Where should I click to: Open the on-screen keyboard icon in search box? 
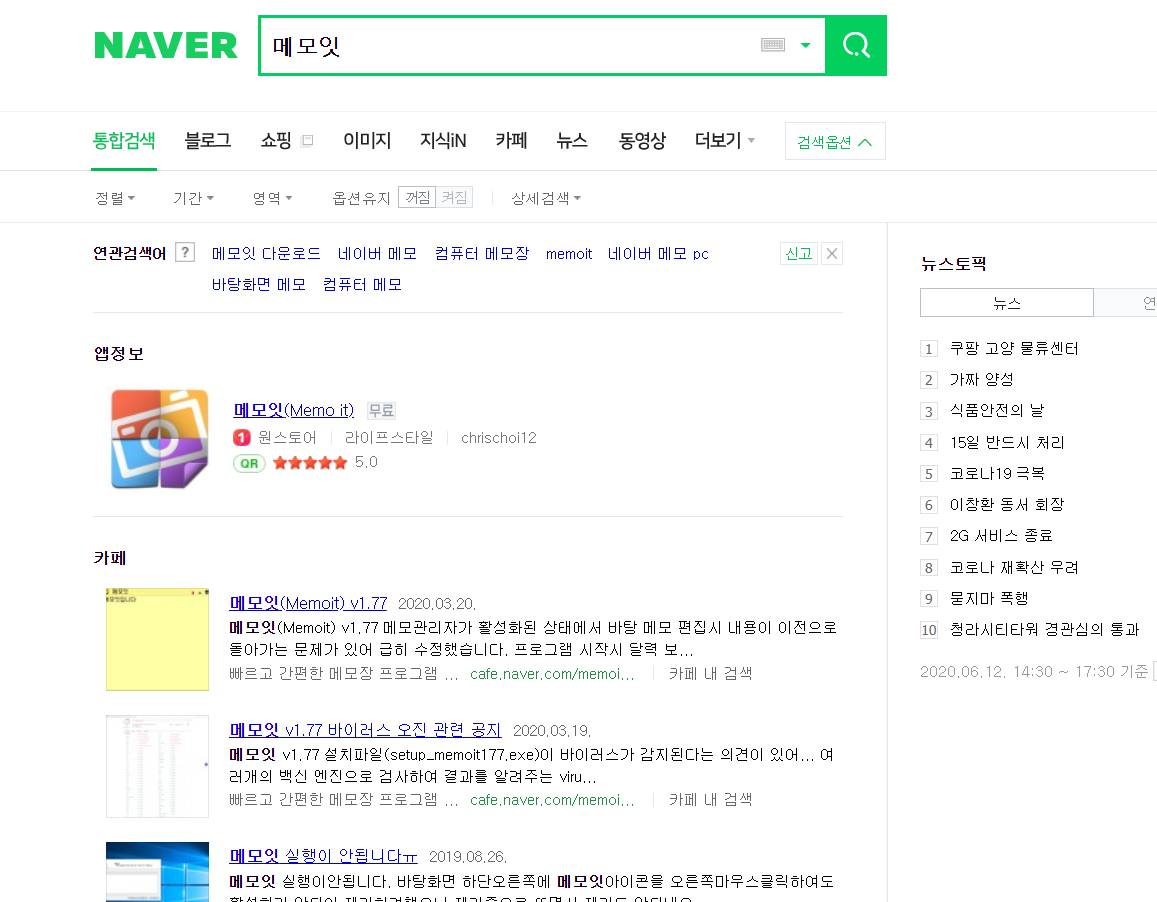(773, 45)
